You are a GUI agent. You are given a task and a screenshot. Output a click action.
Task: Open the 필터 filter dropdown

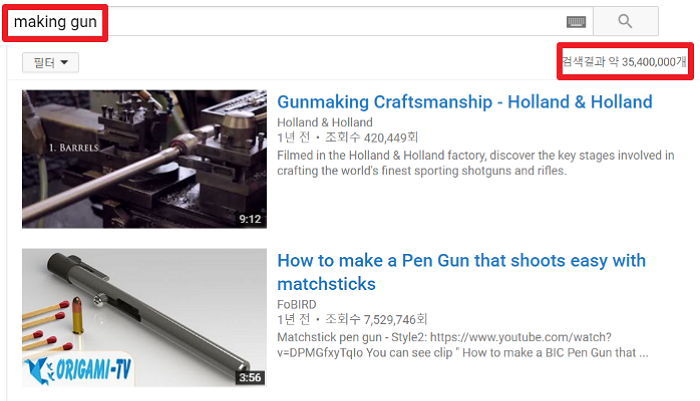point(50,63)
